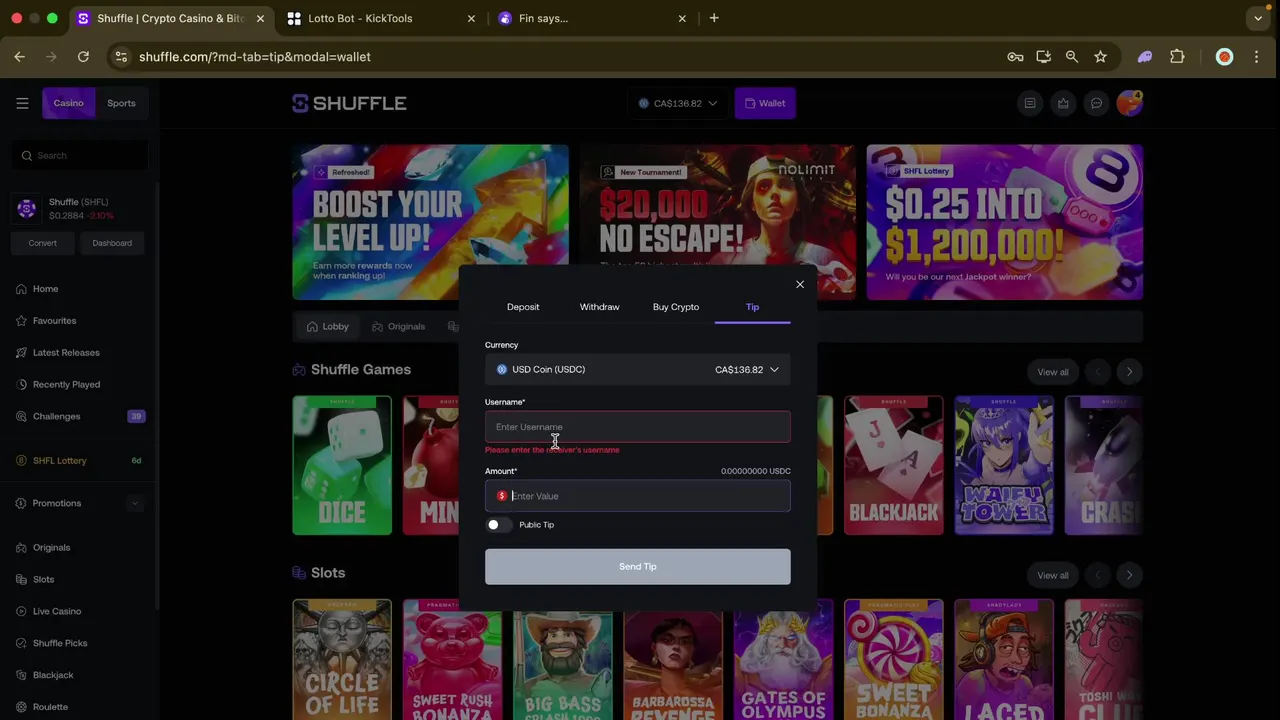The image size is (1280, 720).
Task: Open Slots in the sidebar
Action: pos(43,580)
